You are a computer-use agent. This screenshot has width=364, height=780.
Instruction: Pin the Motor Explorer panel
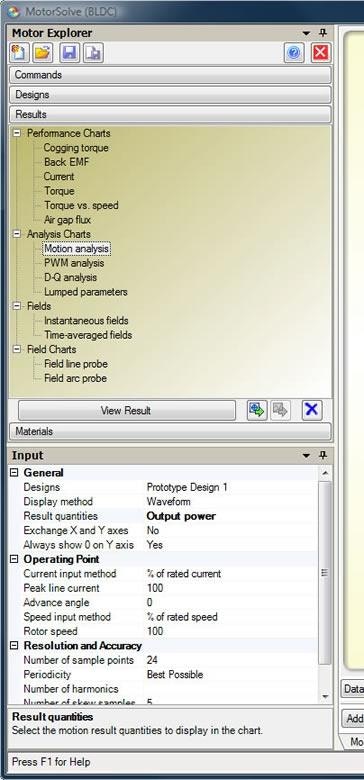[323, 33]
